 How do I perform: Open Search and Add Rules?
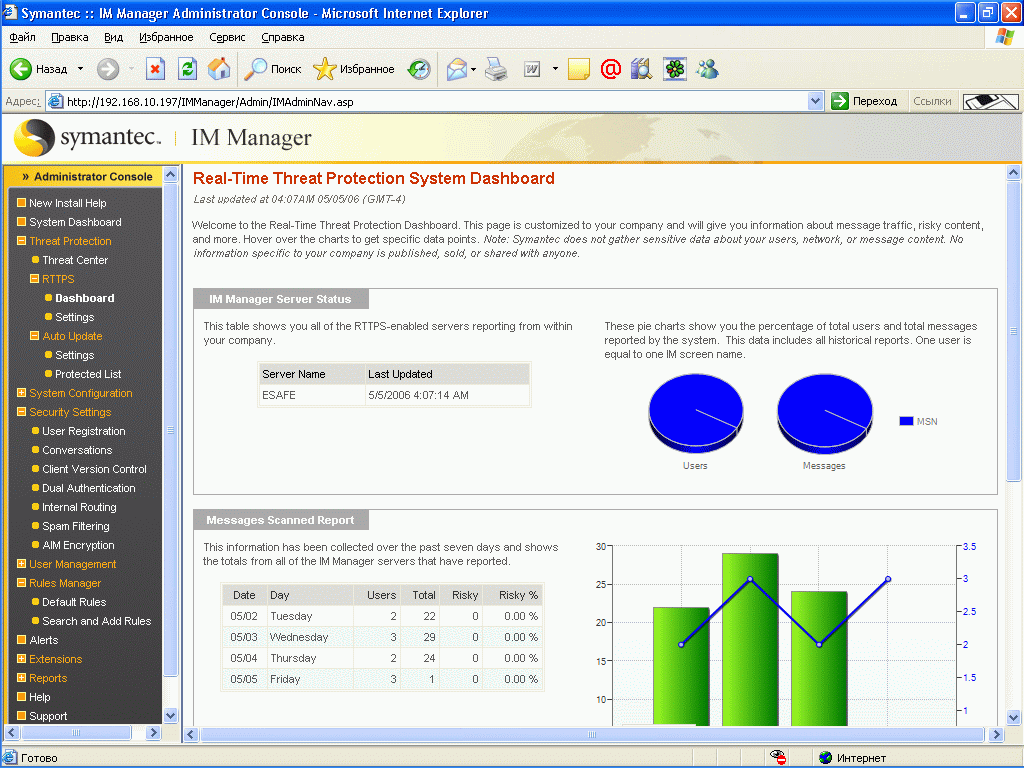click(97, 621)
